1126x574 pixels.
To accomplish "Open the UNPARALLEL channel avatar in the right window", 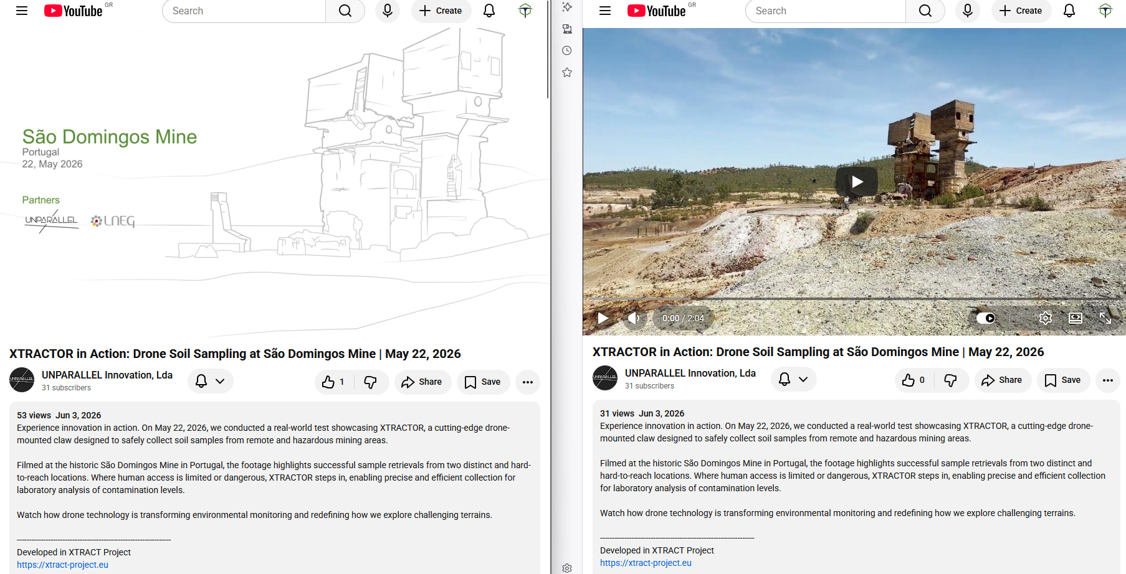I will coord(605,378).
